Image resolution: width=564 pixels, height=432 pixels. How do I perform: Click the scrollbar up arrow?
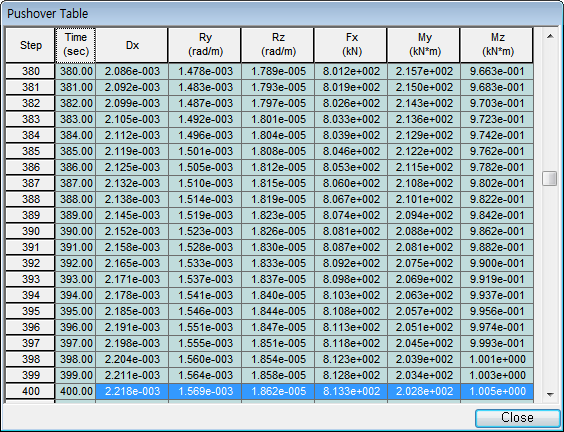[550, 36]
